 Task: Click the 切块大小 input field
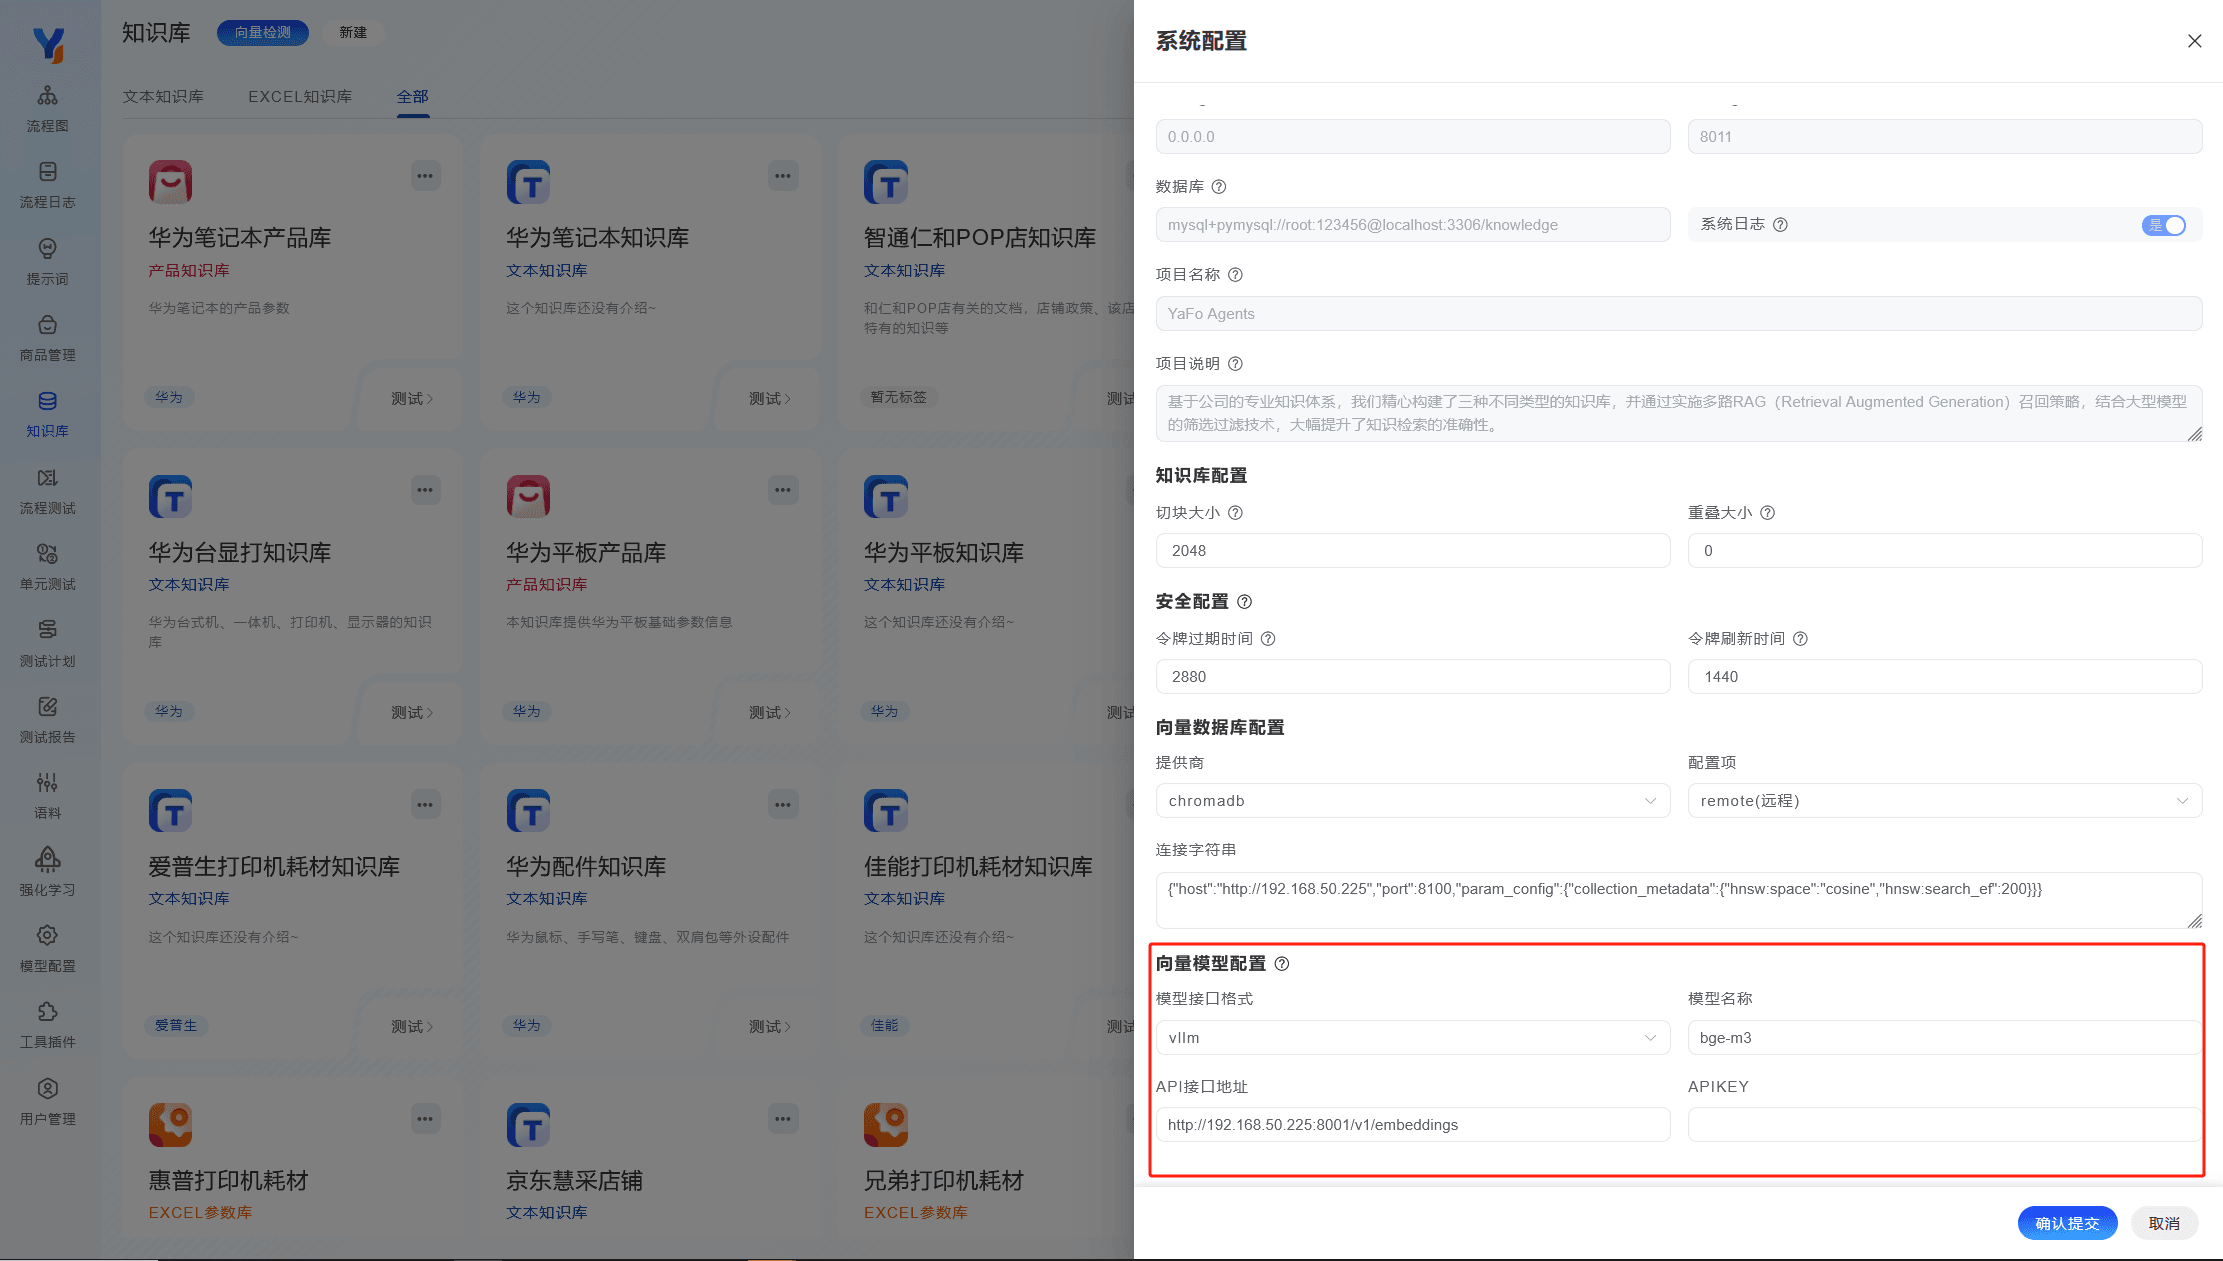(1412, 551)
